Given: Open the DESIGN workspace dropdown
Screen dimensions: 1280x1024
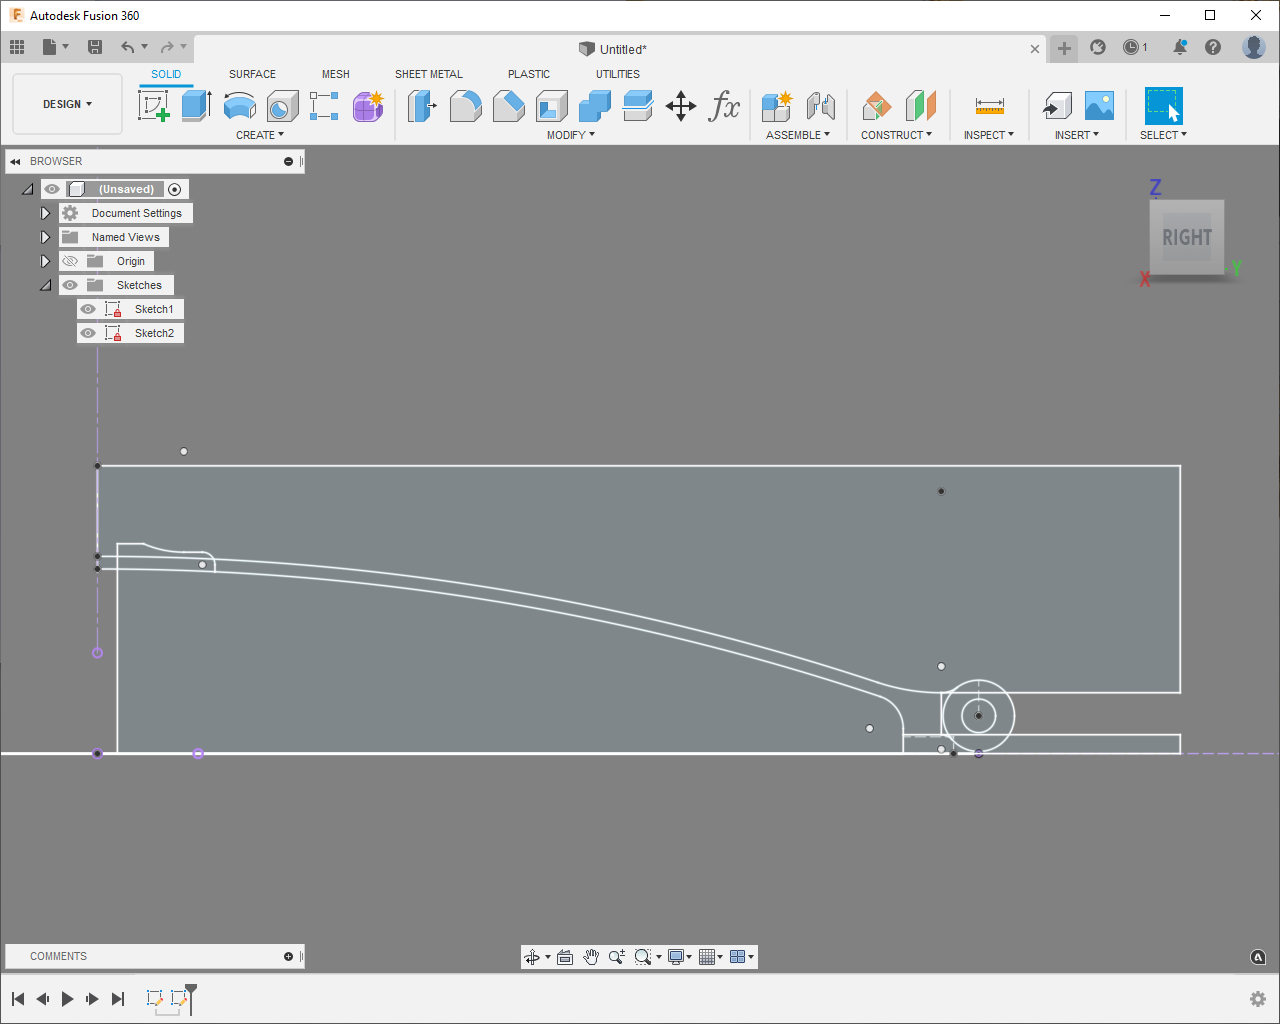Looking at the screenshot, I should (67, 104).
